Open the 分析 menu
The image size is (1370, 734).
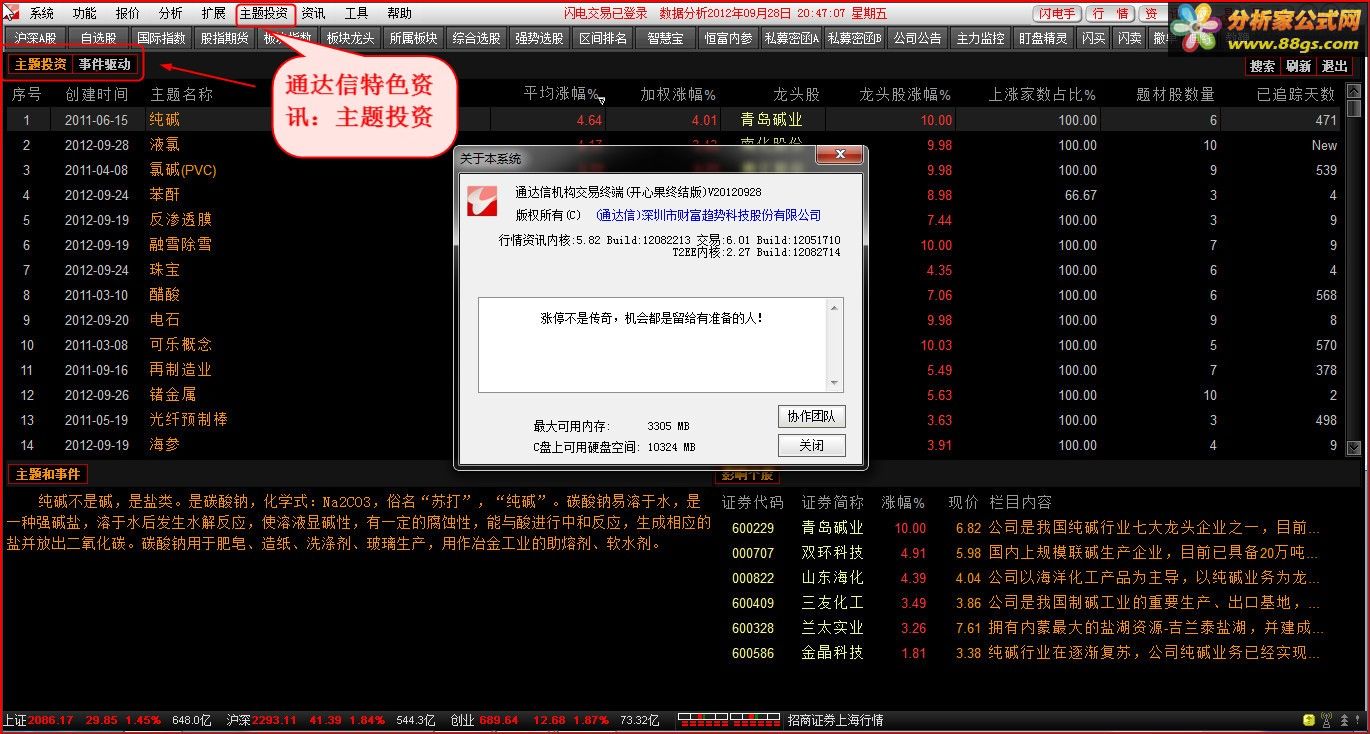[171, 13]
